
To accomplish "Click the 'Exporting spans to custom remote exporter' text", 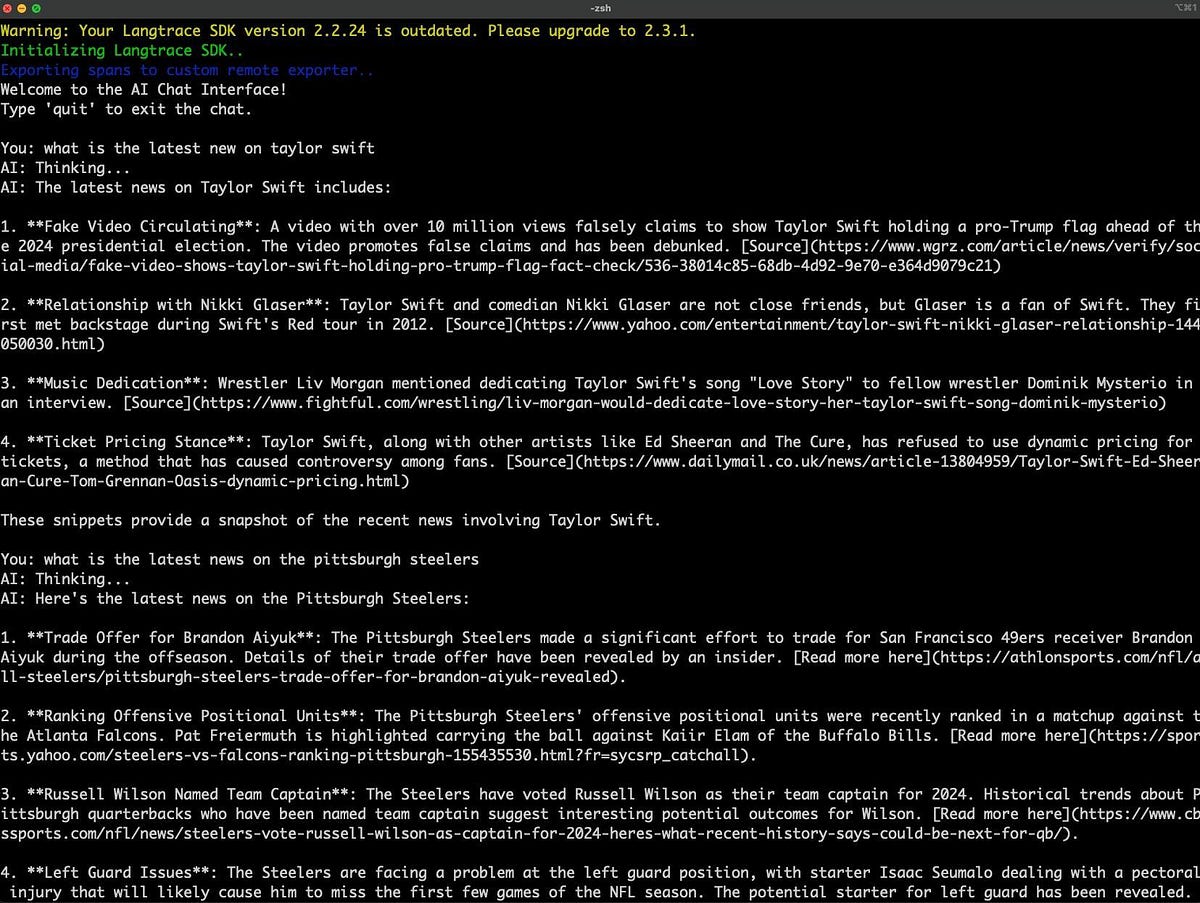I will 187,70.
